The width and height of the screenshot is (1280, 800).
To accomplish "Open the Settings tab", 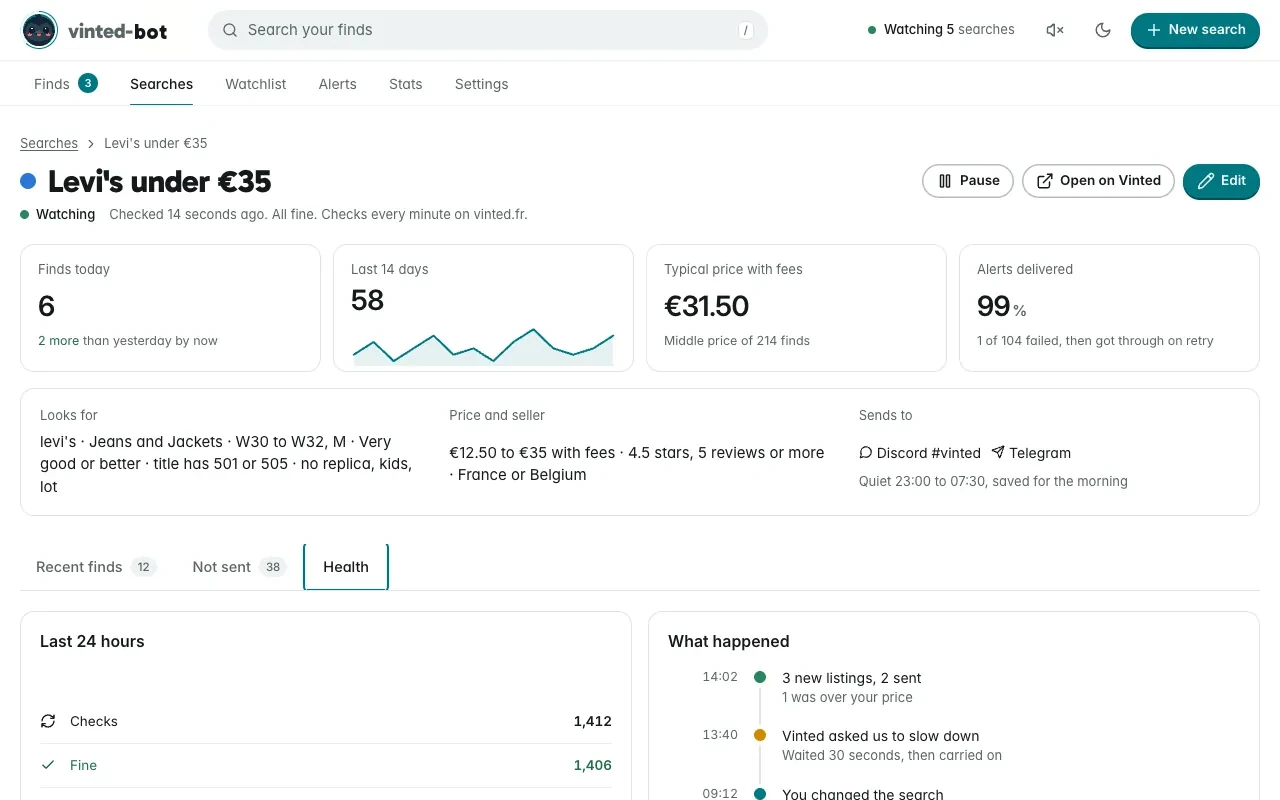I will click(481, 84).
